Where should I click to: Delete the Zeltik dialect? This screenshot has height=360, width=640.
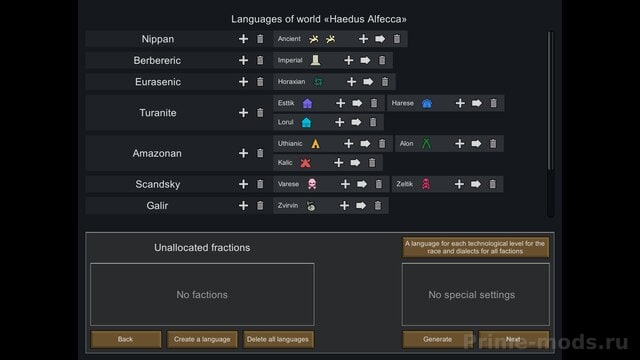click(493, 184)
